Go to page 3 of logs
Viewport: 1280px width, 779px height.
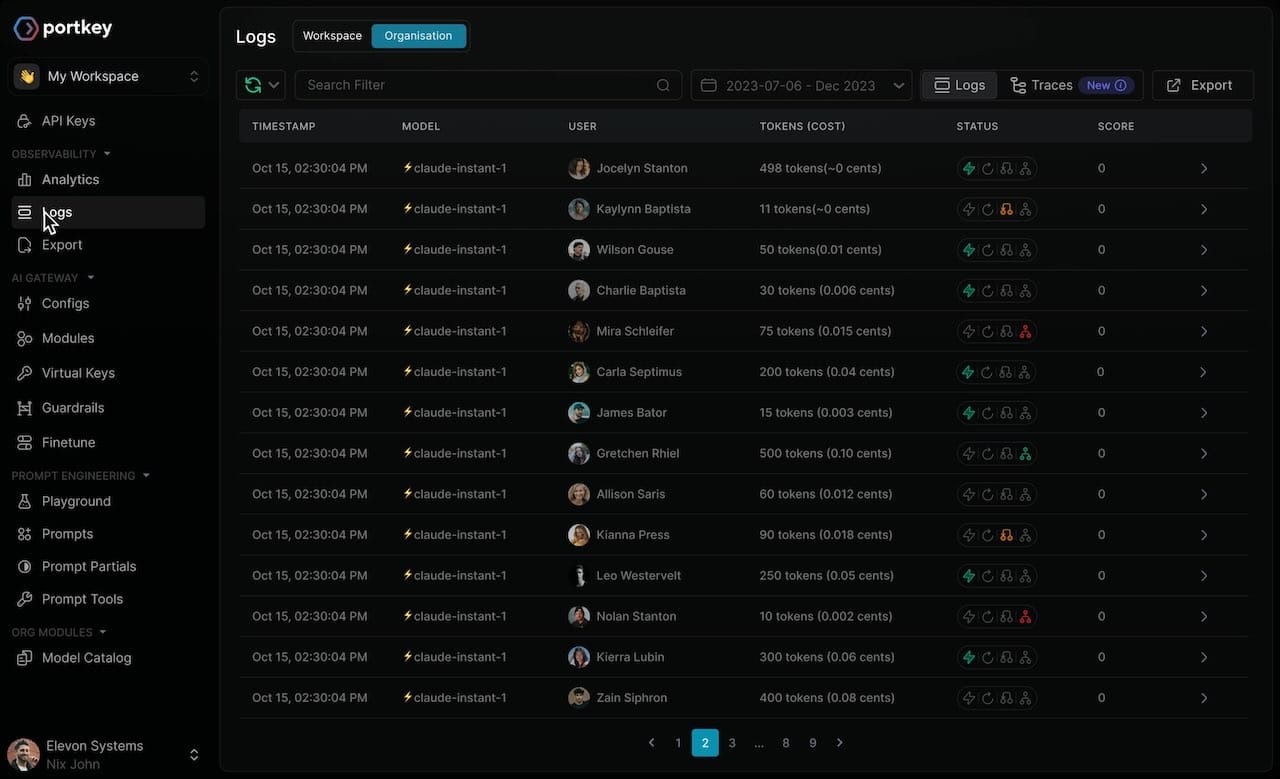(x=732, y=743)
